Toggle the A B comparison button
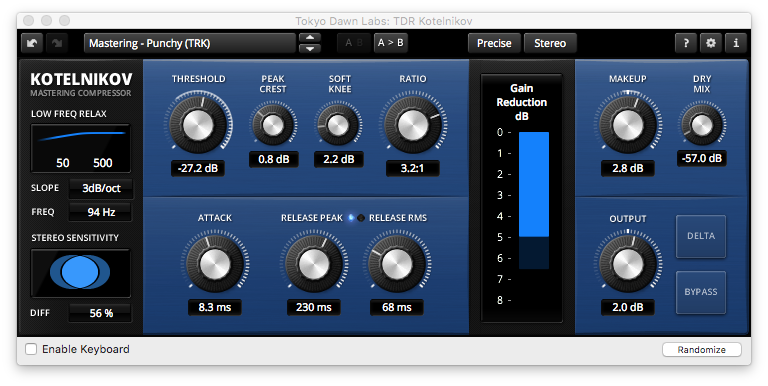Image resolution: width=768 pixels, height=386 pixels. (354, 43)
